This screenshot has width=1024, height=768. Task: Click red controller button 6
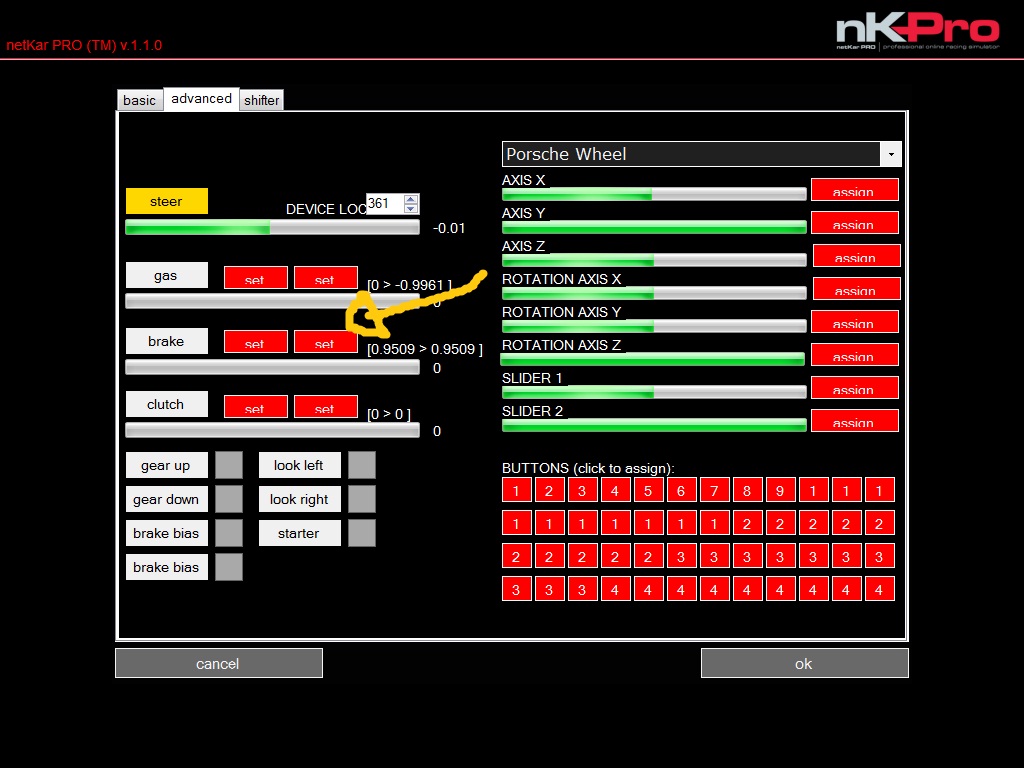(681, 490)
